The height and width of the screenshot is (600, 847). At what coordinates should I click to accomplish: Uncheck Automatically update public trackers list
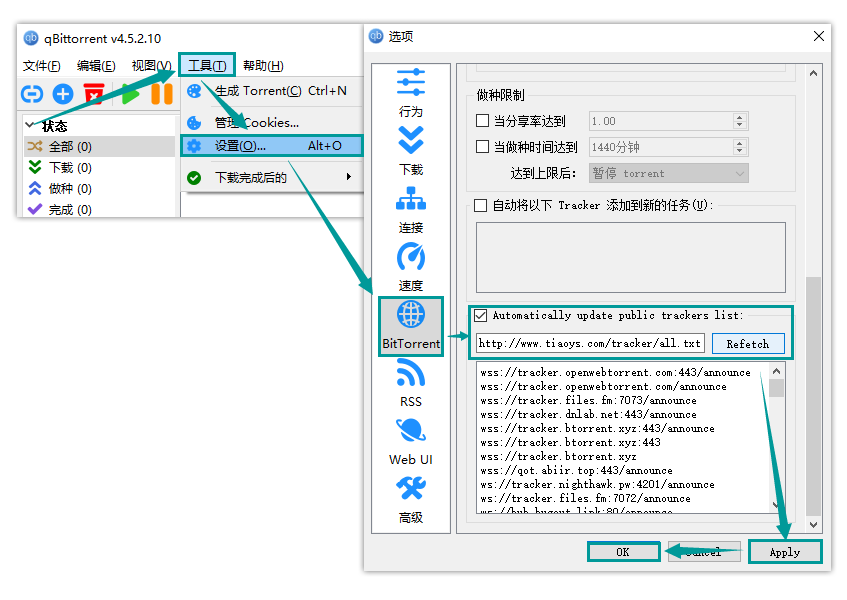click(480, 315)
